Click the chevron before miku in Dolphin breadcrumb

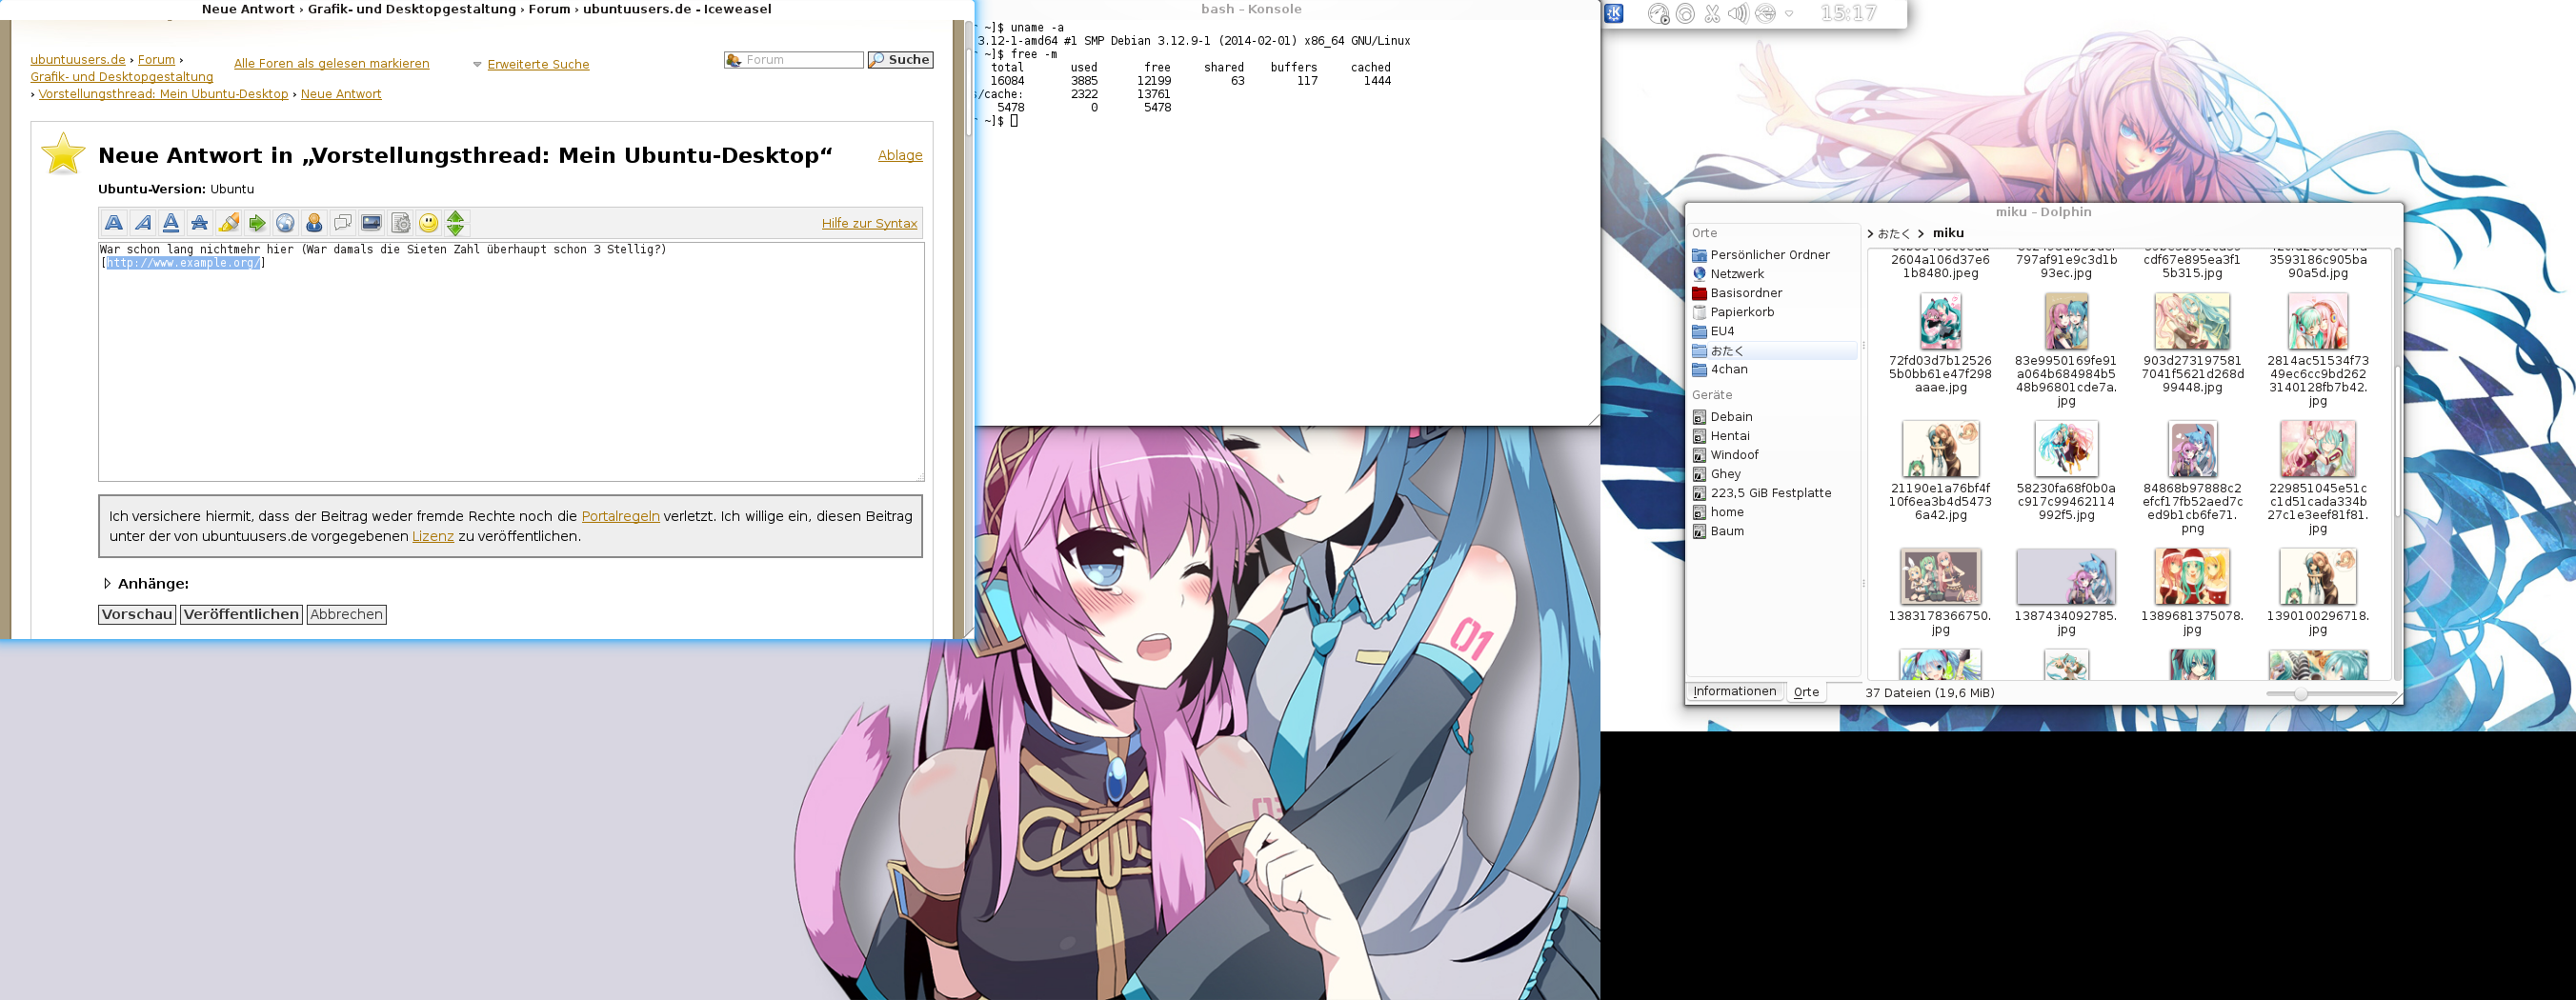pos(1921,233)
